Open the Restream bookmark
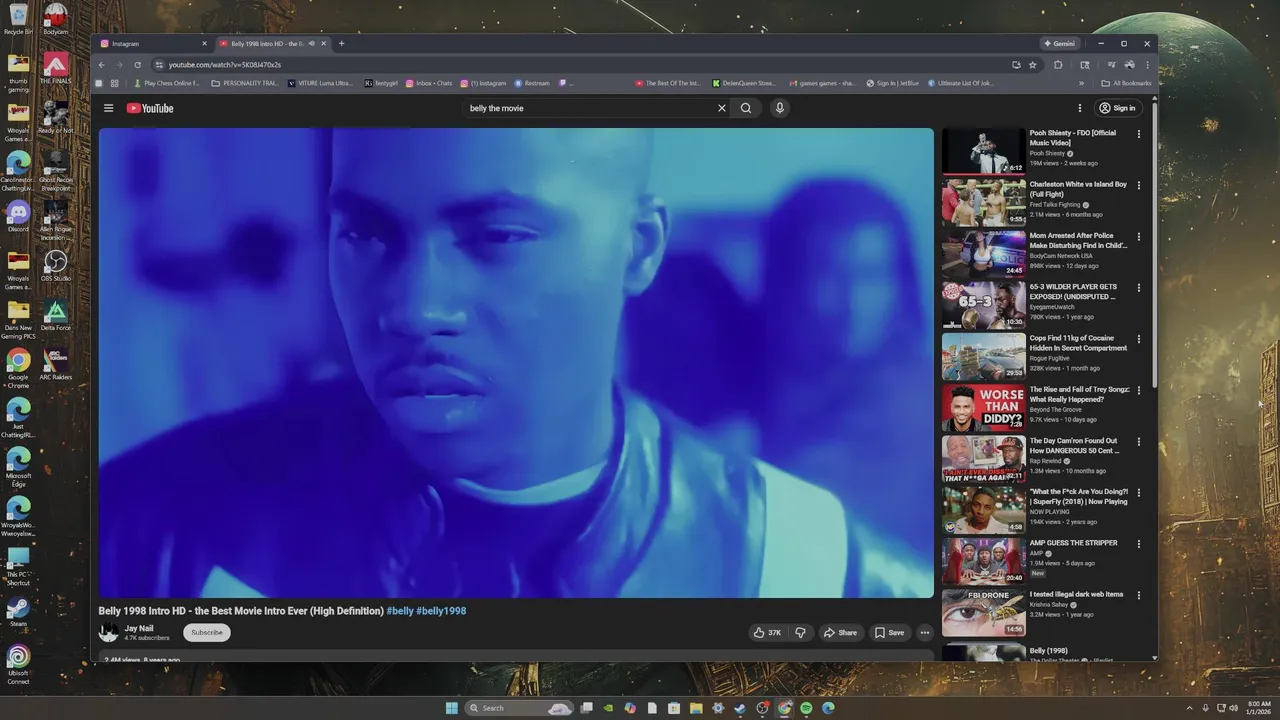 (532, 83)
